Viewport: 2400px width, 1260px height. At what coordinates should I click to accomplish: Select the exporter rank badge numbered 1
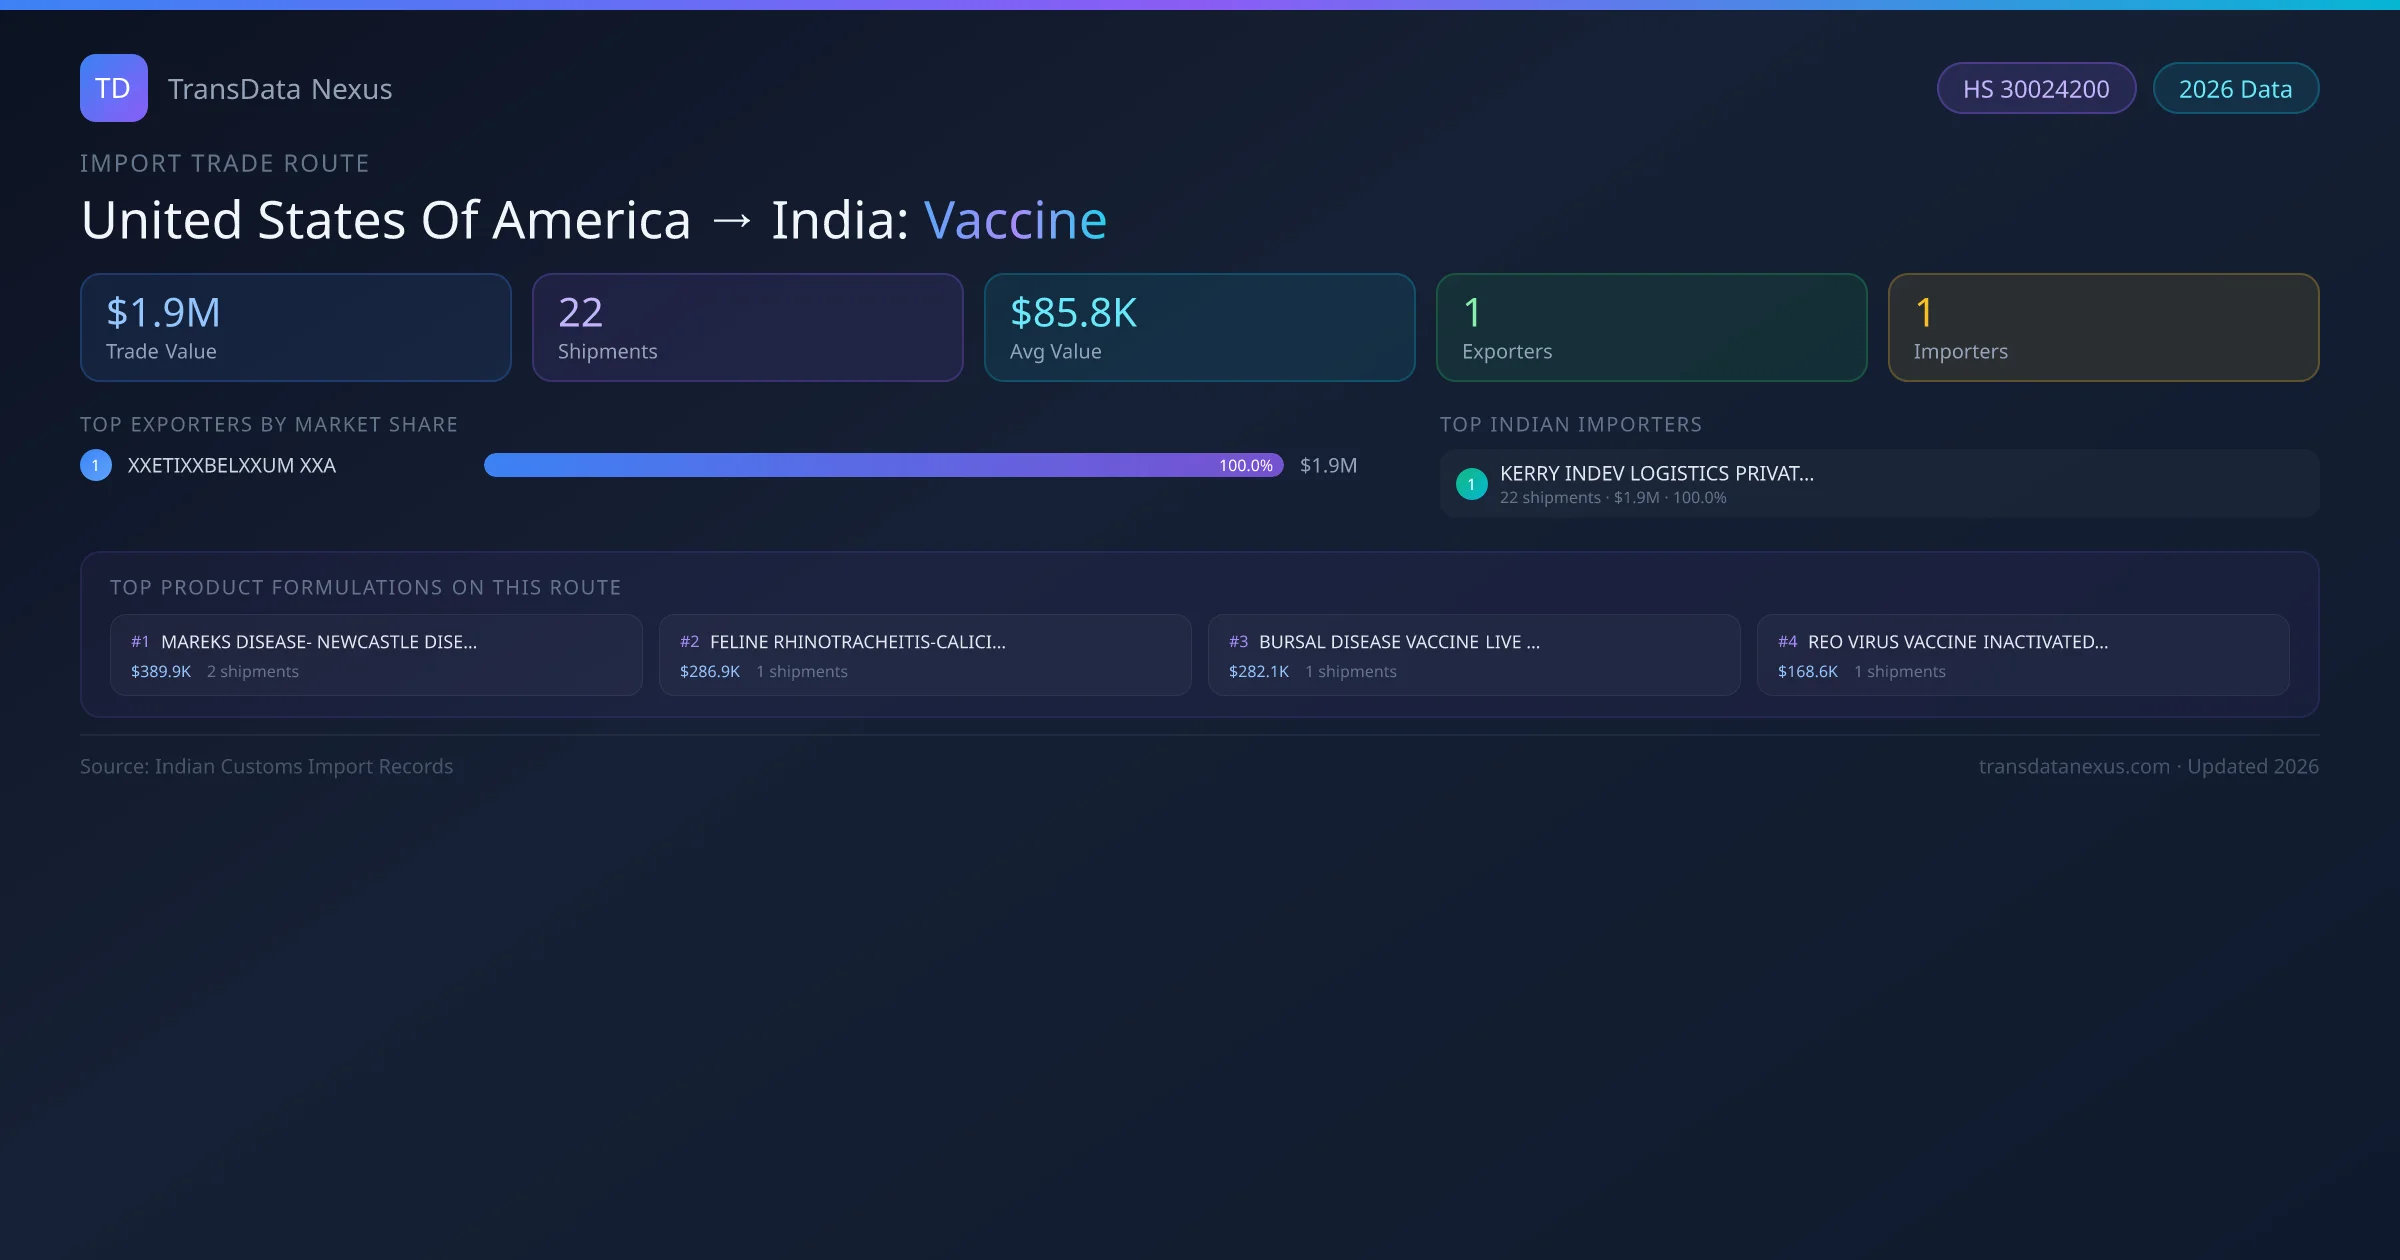tap(95, 465)
